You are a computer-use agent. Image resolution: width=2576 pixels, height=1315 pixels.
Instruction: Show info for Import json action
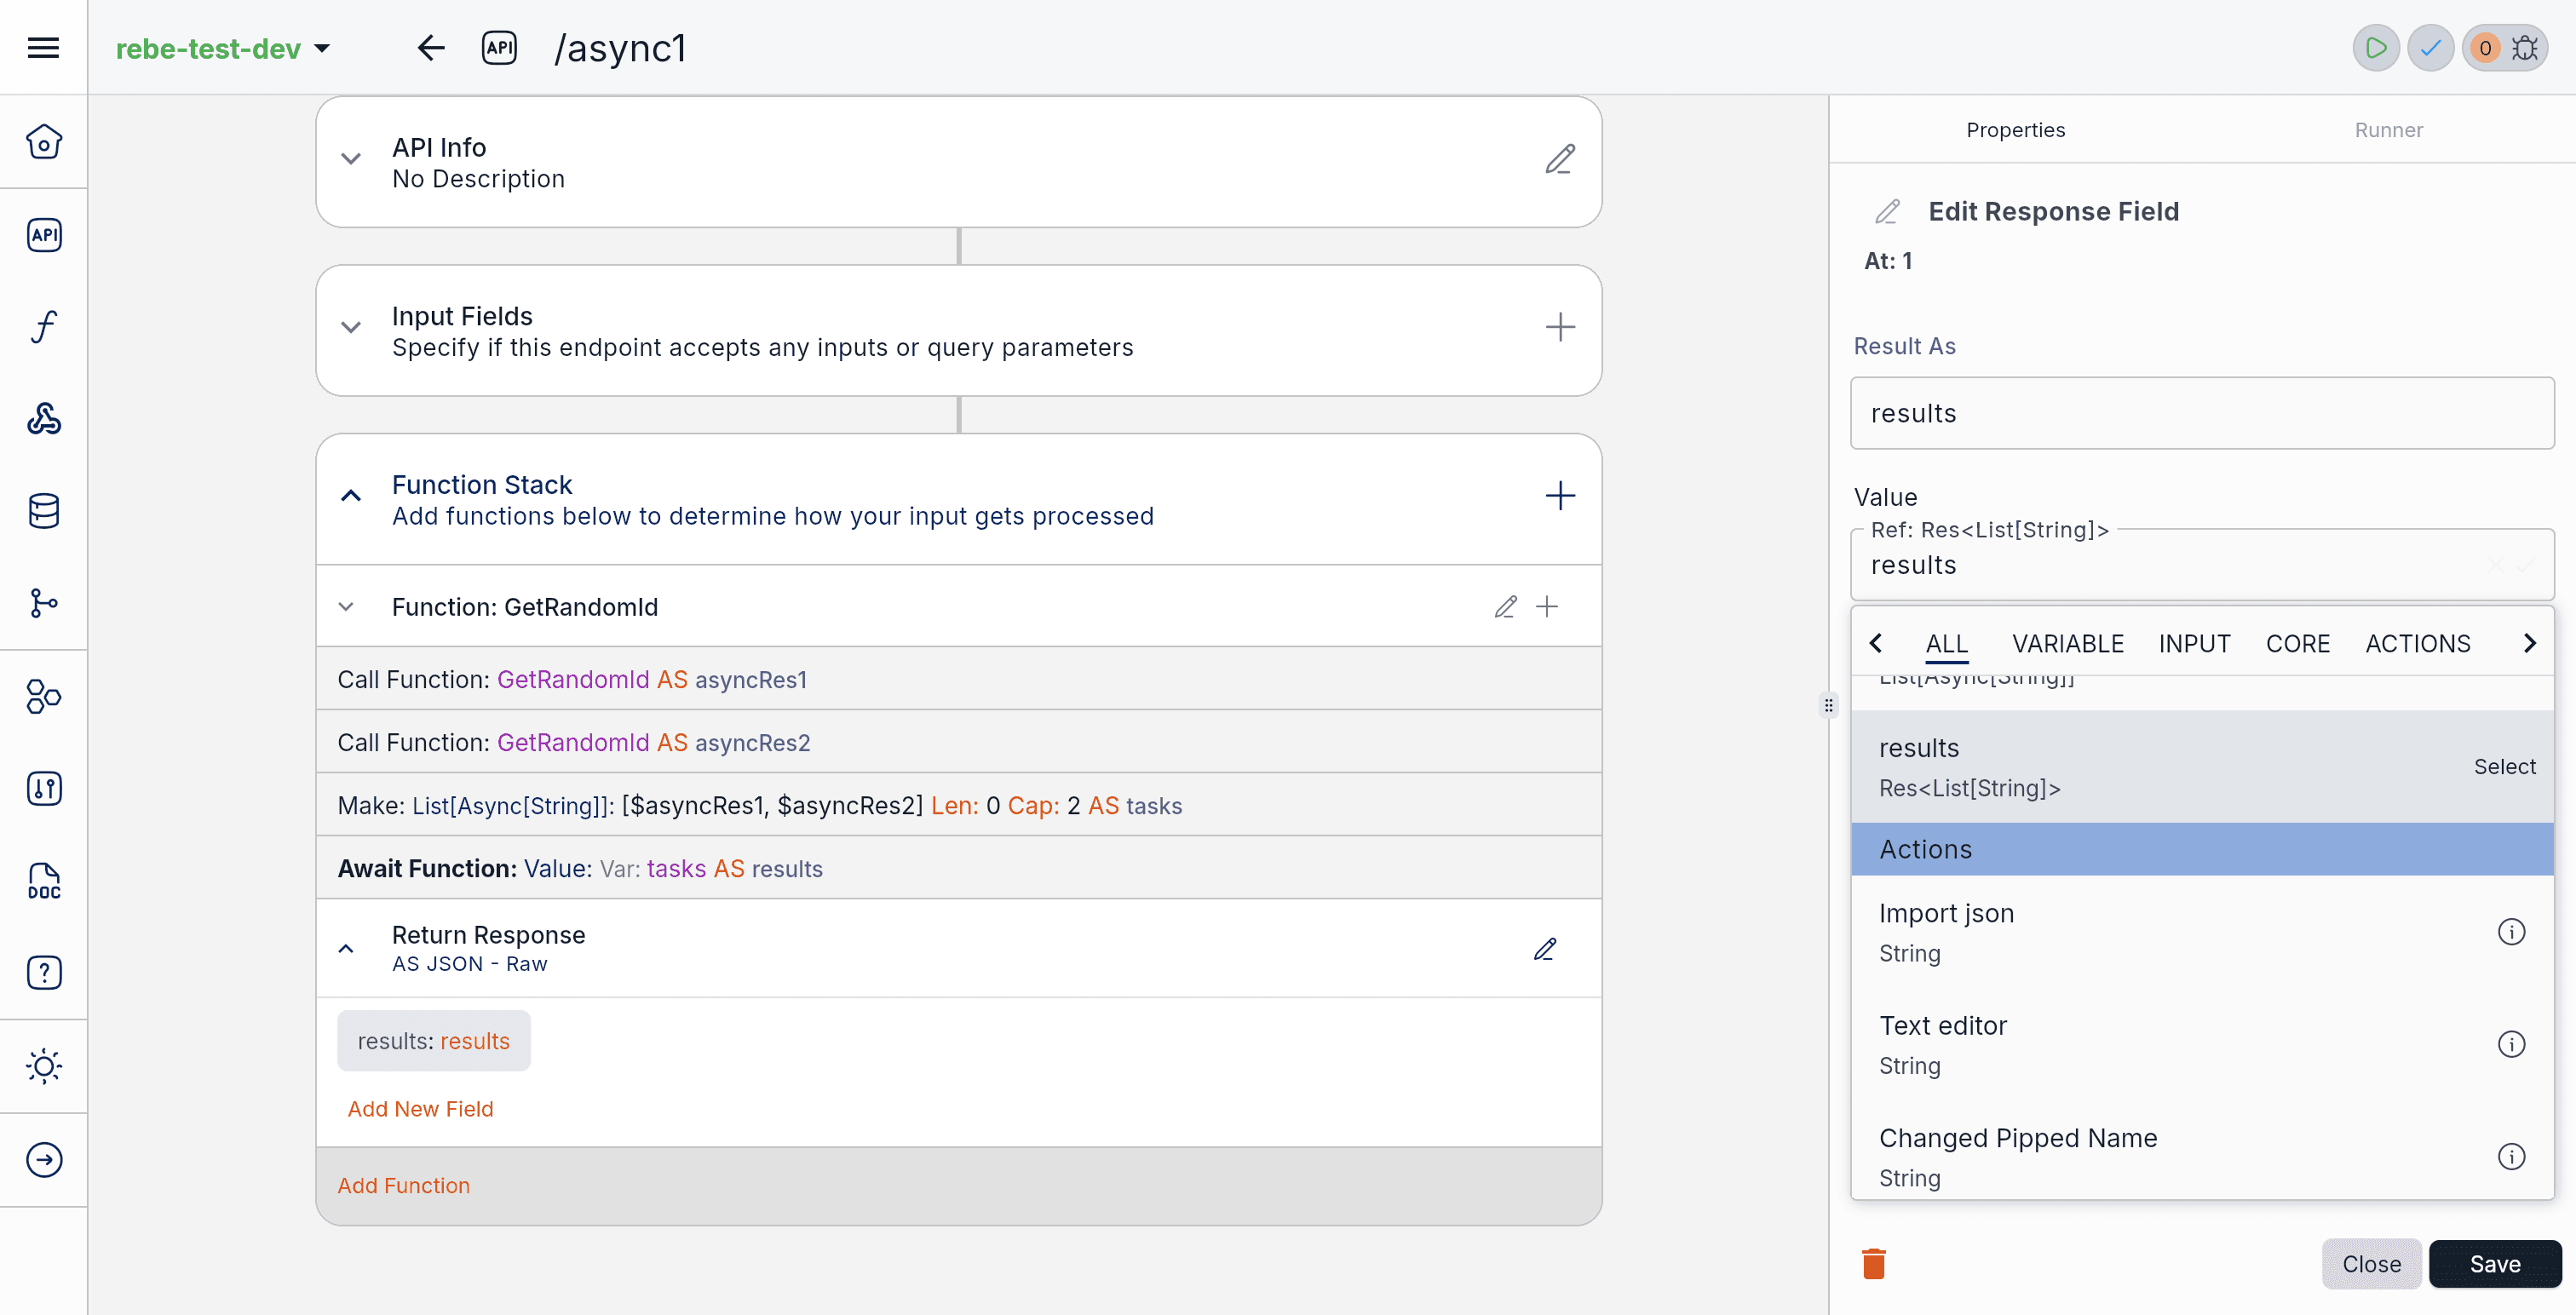[2511, 931]
